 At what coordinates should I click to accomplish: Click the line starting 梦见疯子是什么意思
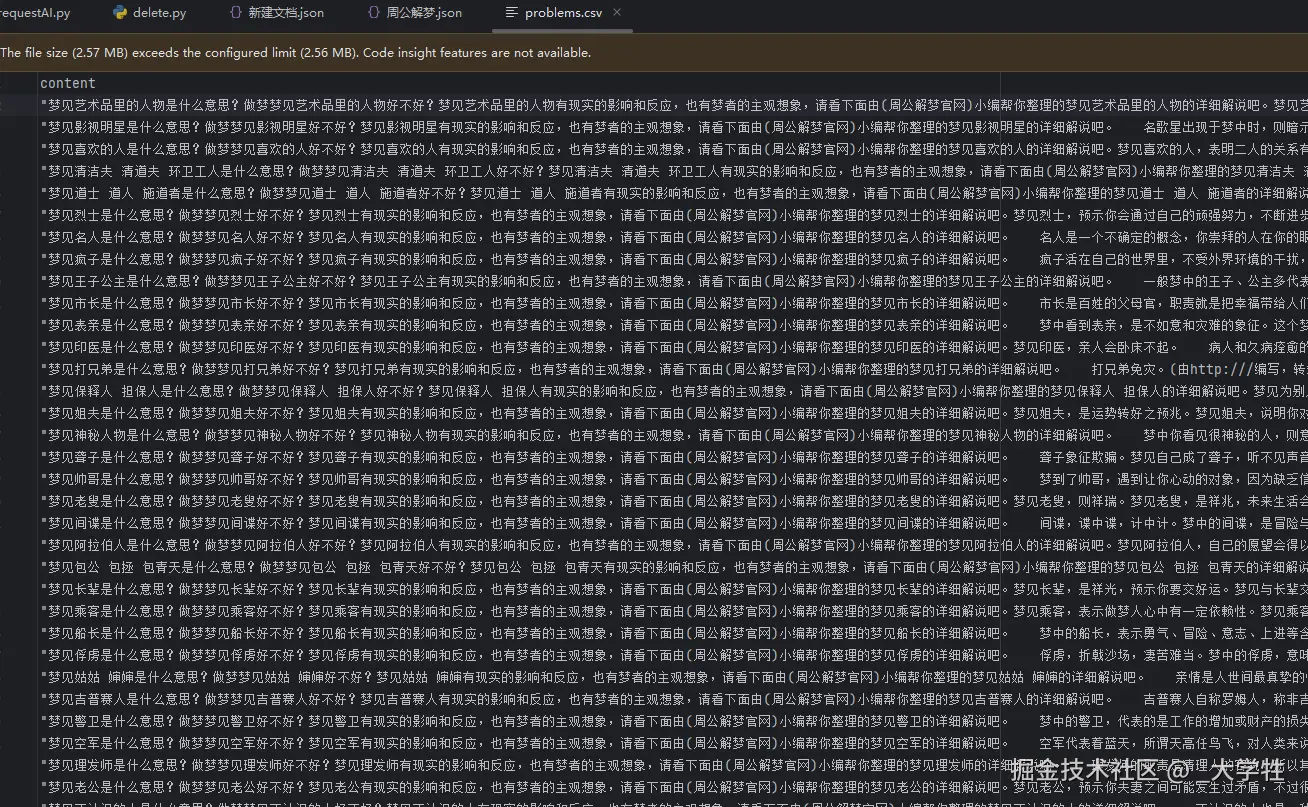[x=674, y=259]
